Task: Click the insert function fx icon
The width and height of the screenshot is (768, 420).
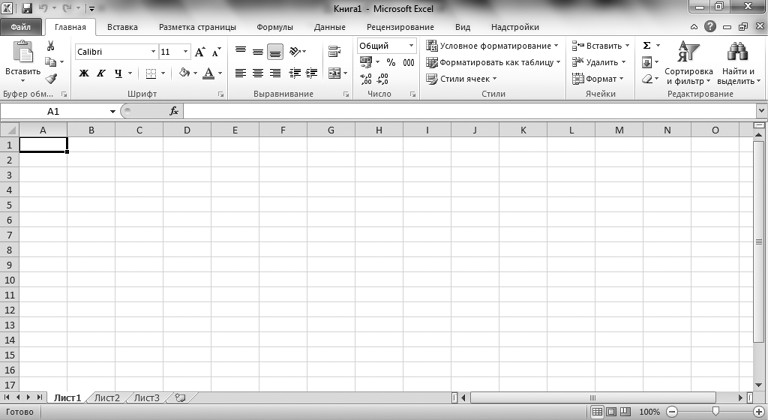Action: click(x=174, y=111)
